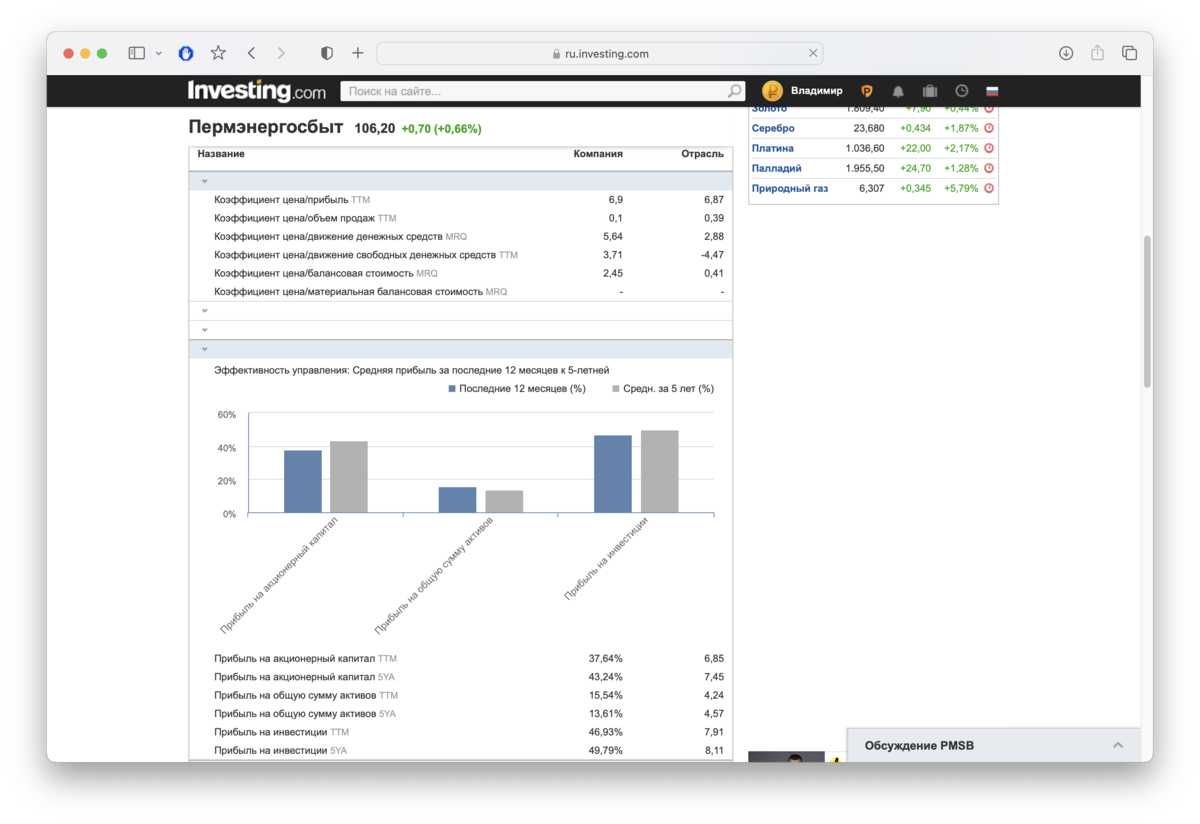Open the Платина commodity link
The width and height of the screenshot is (1200, 824).
pyautogui.click(x=773, y=148)
